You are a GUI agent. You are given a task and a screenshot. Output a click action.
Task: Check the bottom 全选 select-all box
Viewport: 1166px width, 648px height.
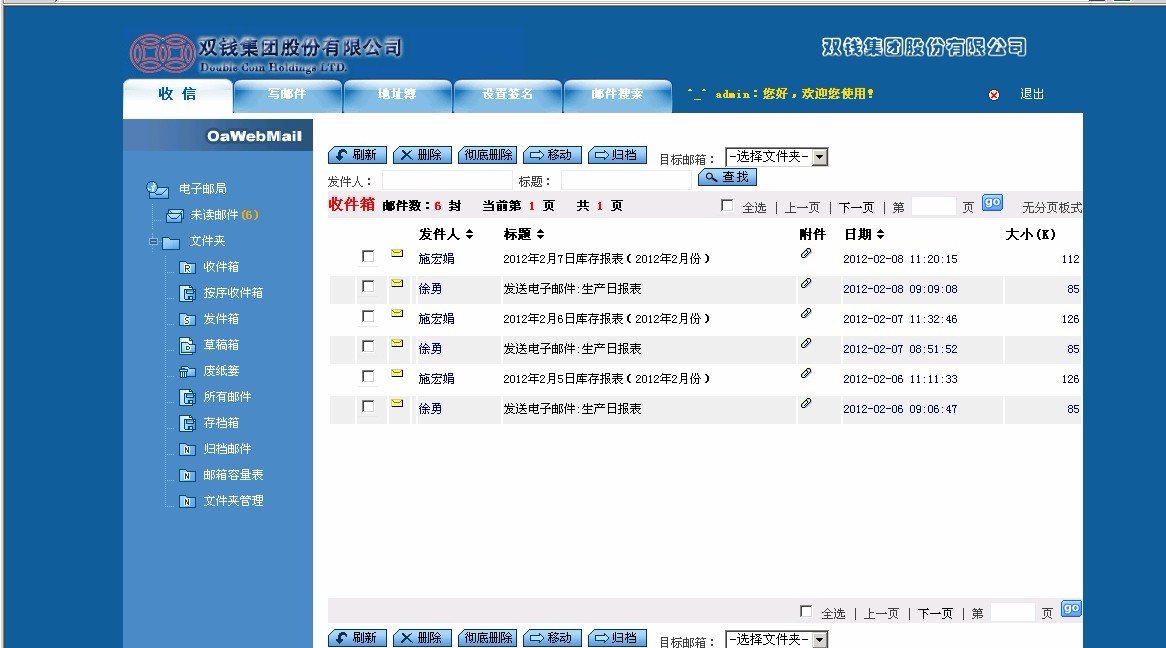pos(805,611)
